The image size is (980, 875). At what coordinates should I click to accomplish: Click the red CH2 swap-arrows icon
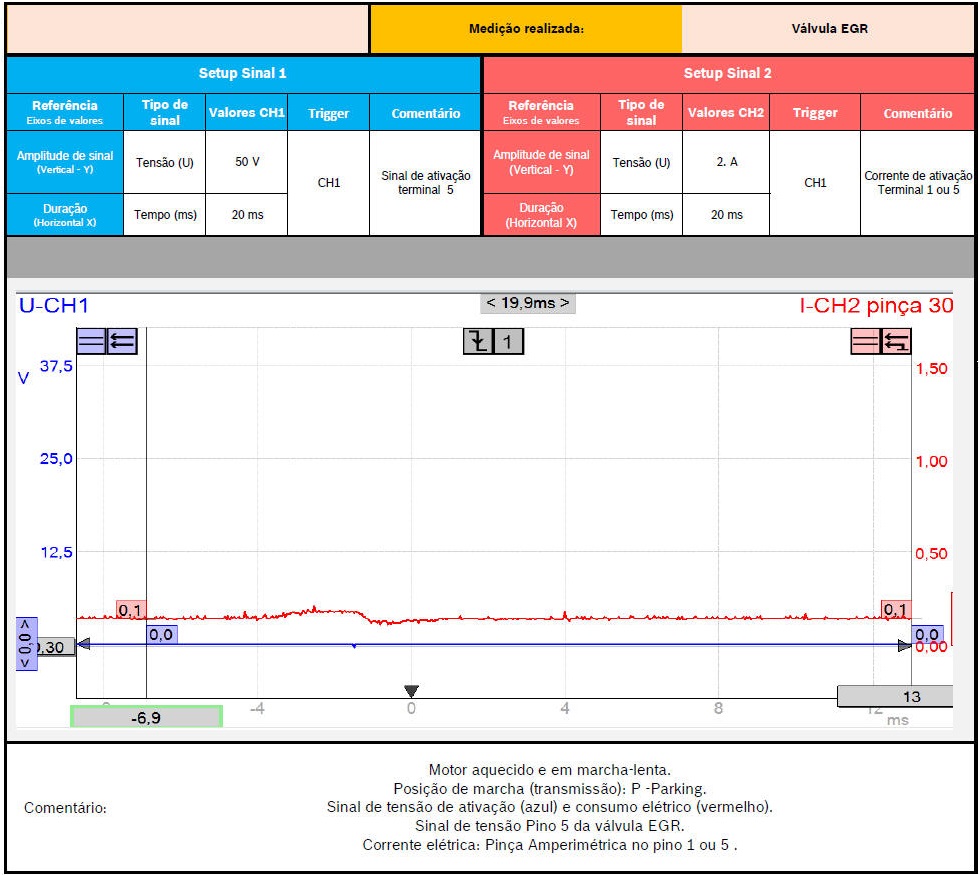click(895, 341)
